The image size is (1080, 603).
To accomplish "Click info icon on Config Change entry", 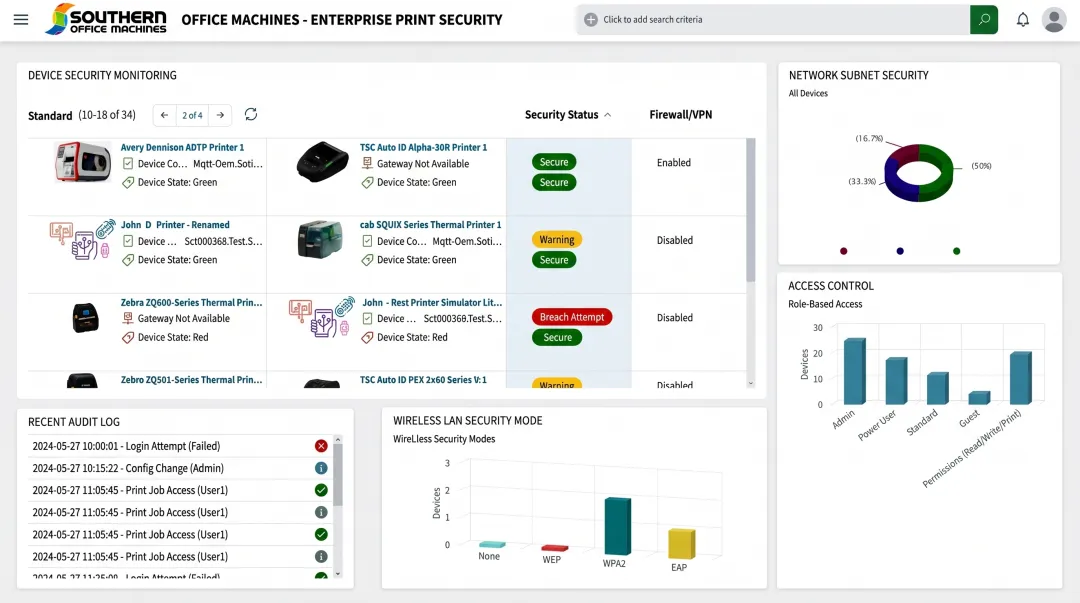I will 321,468.
